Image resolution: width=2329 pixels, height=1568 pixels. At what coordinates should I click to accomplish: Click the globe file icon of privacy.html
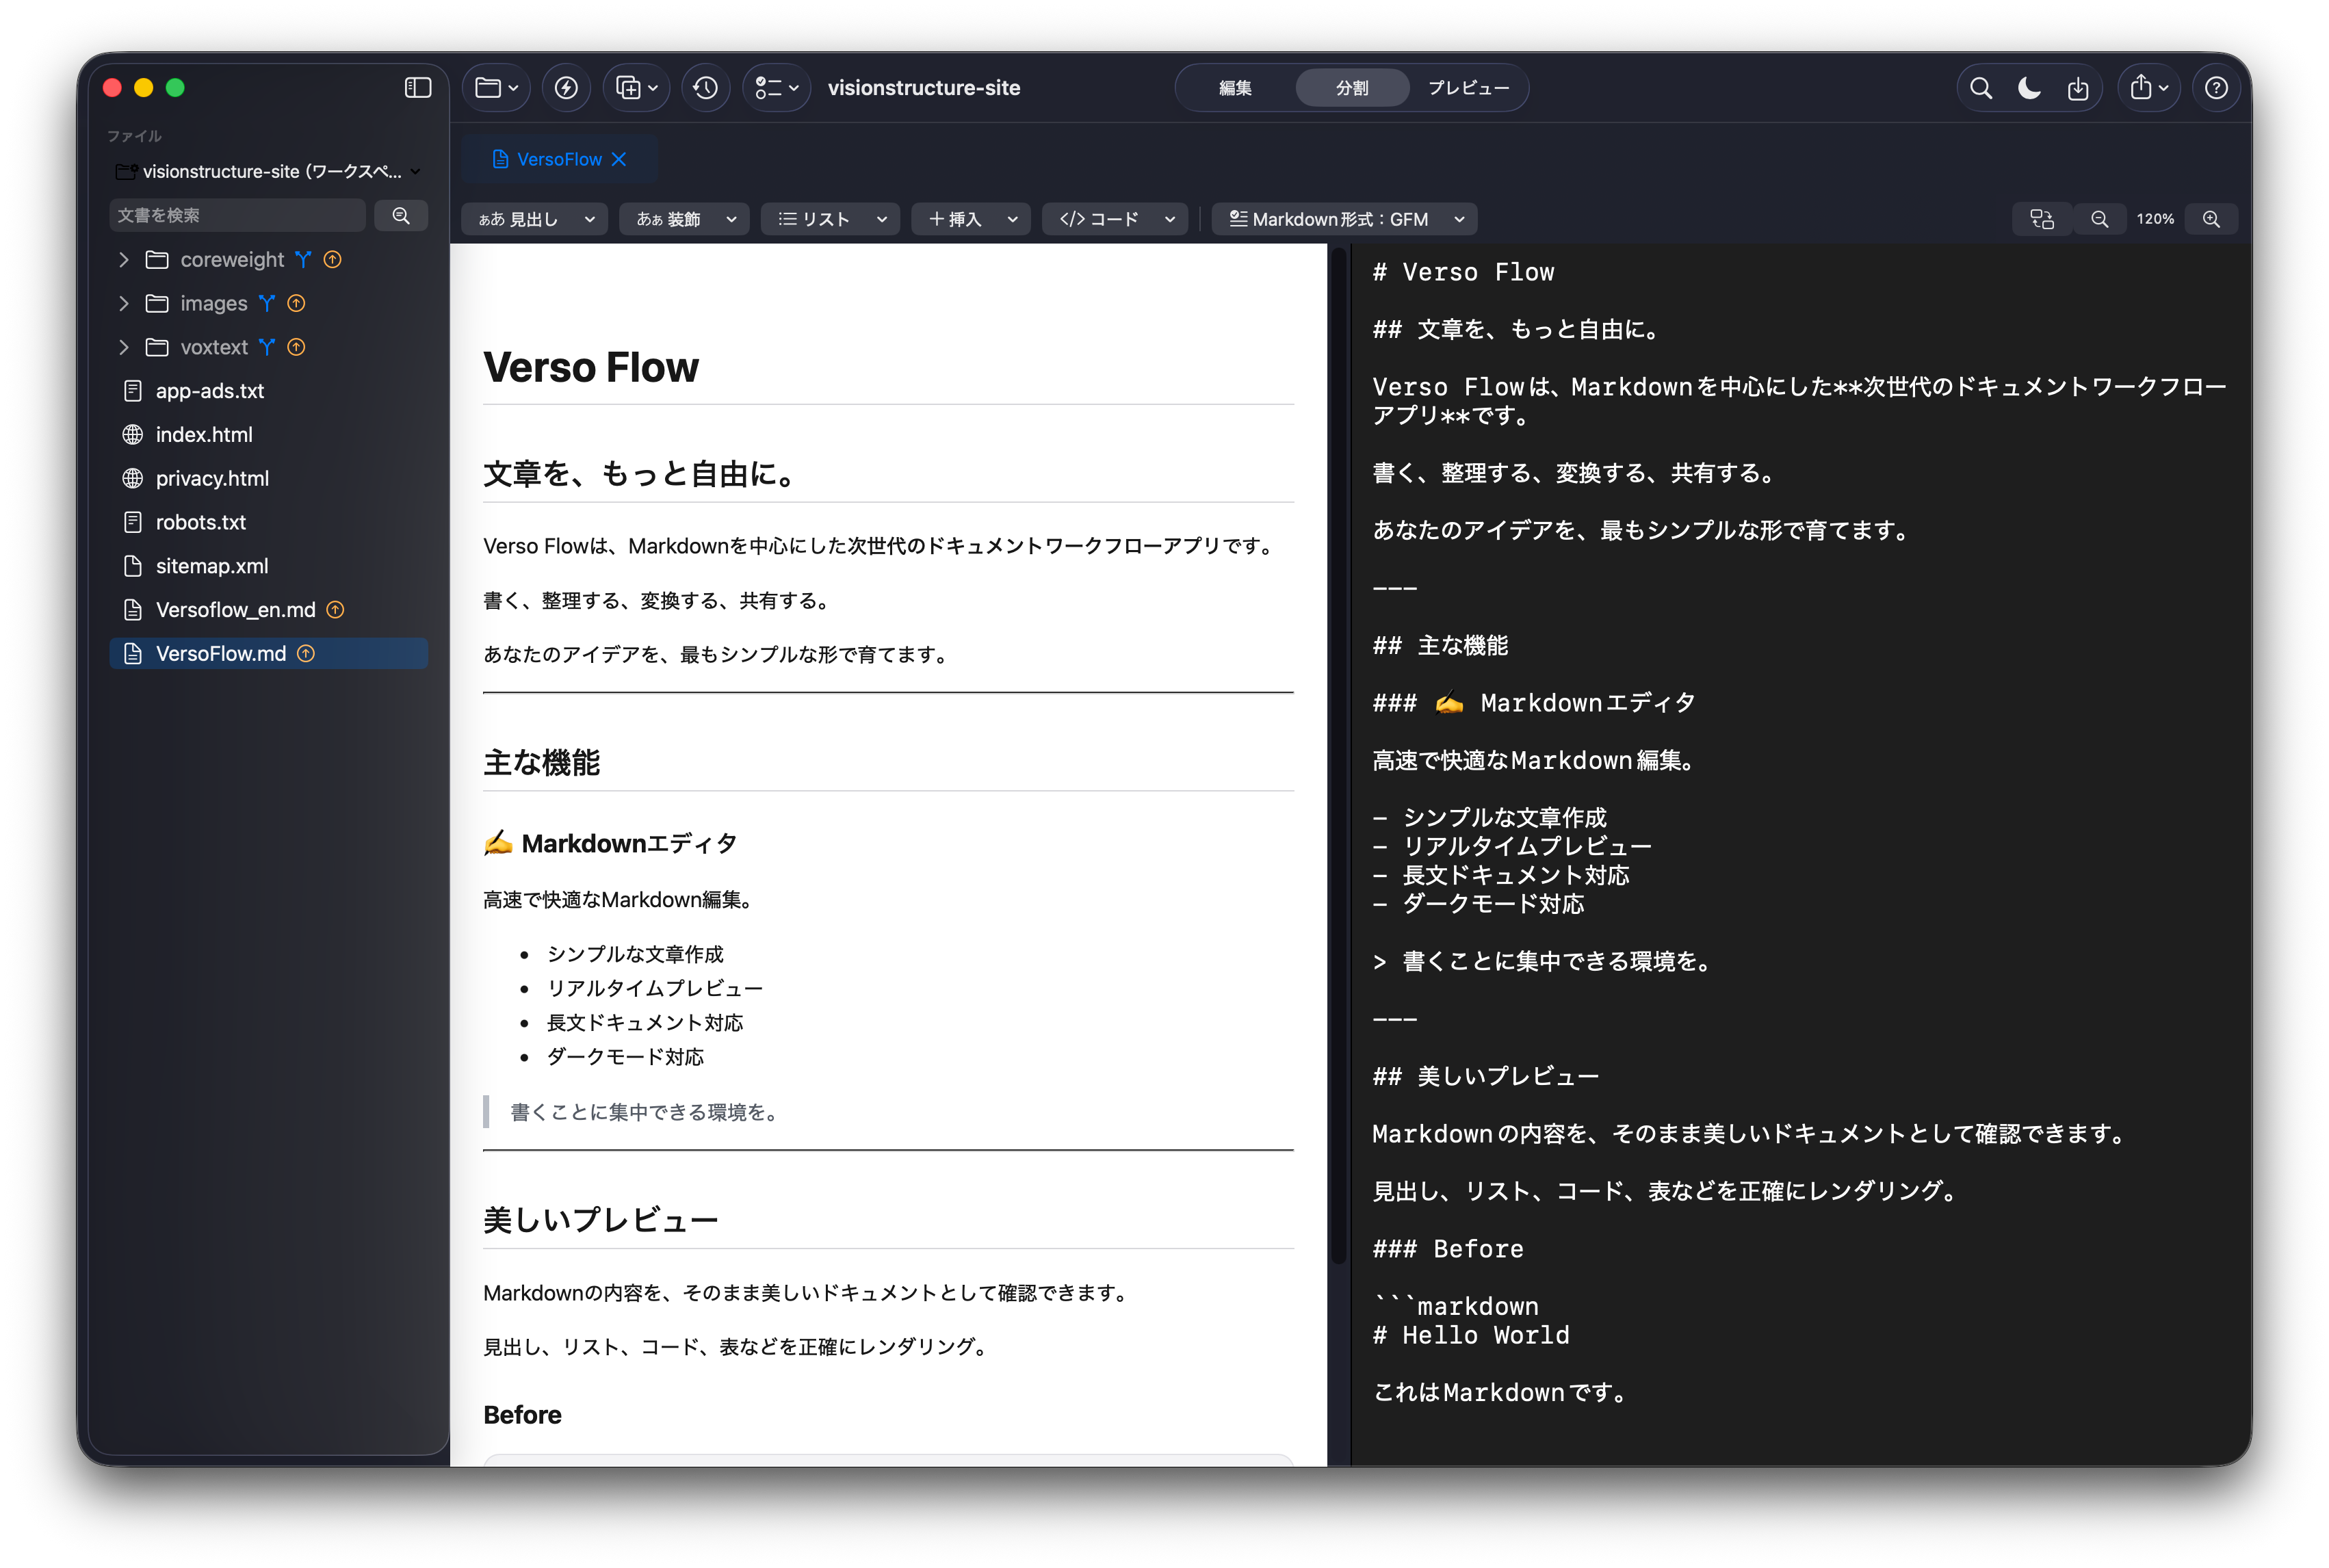click(132, 478)
